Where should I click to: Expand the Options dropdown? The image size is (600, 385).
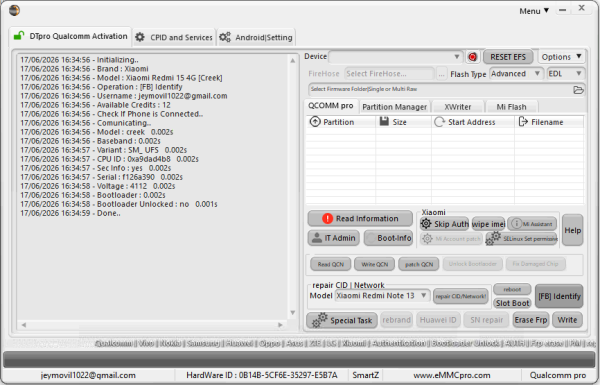561,57
